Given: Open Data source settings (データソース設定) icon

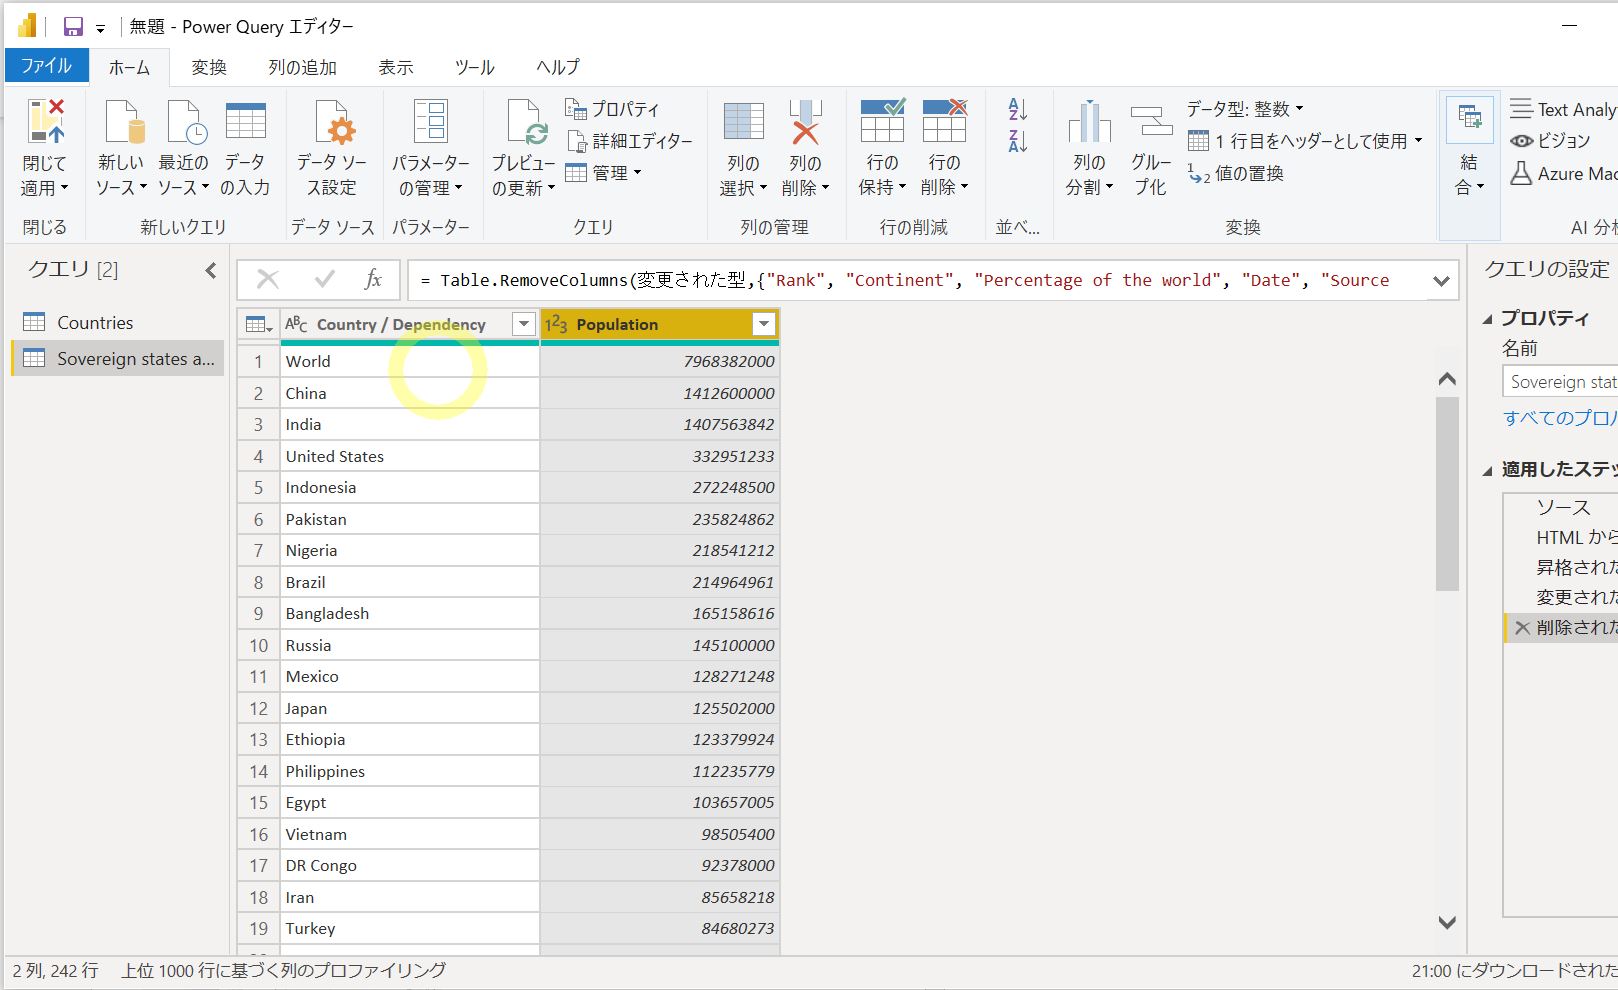Looking at the screenshot, I should point(333,121).
